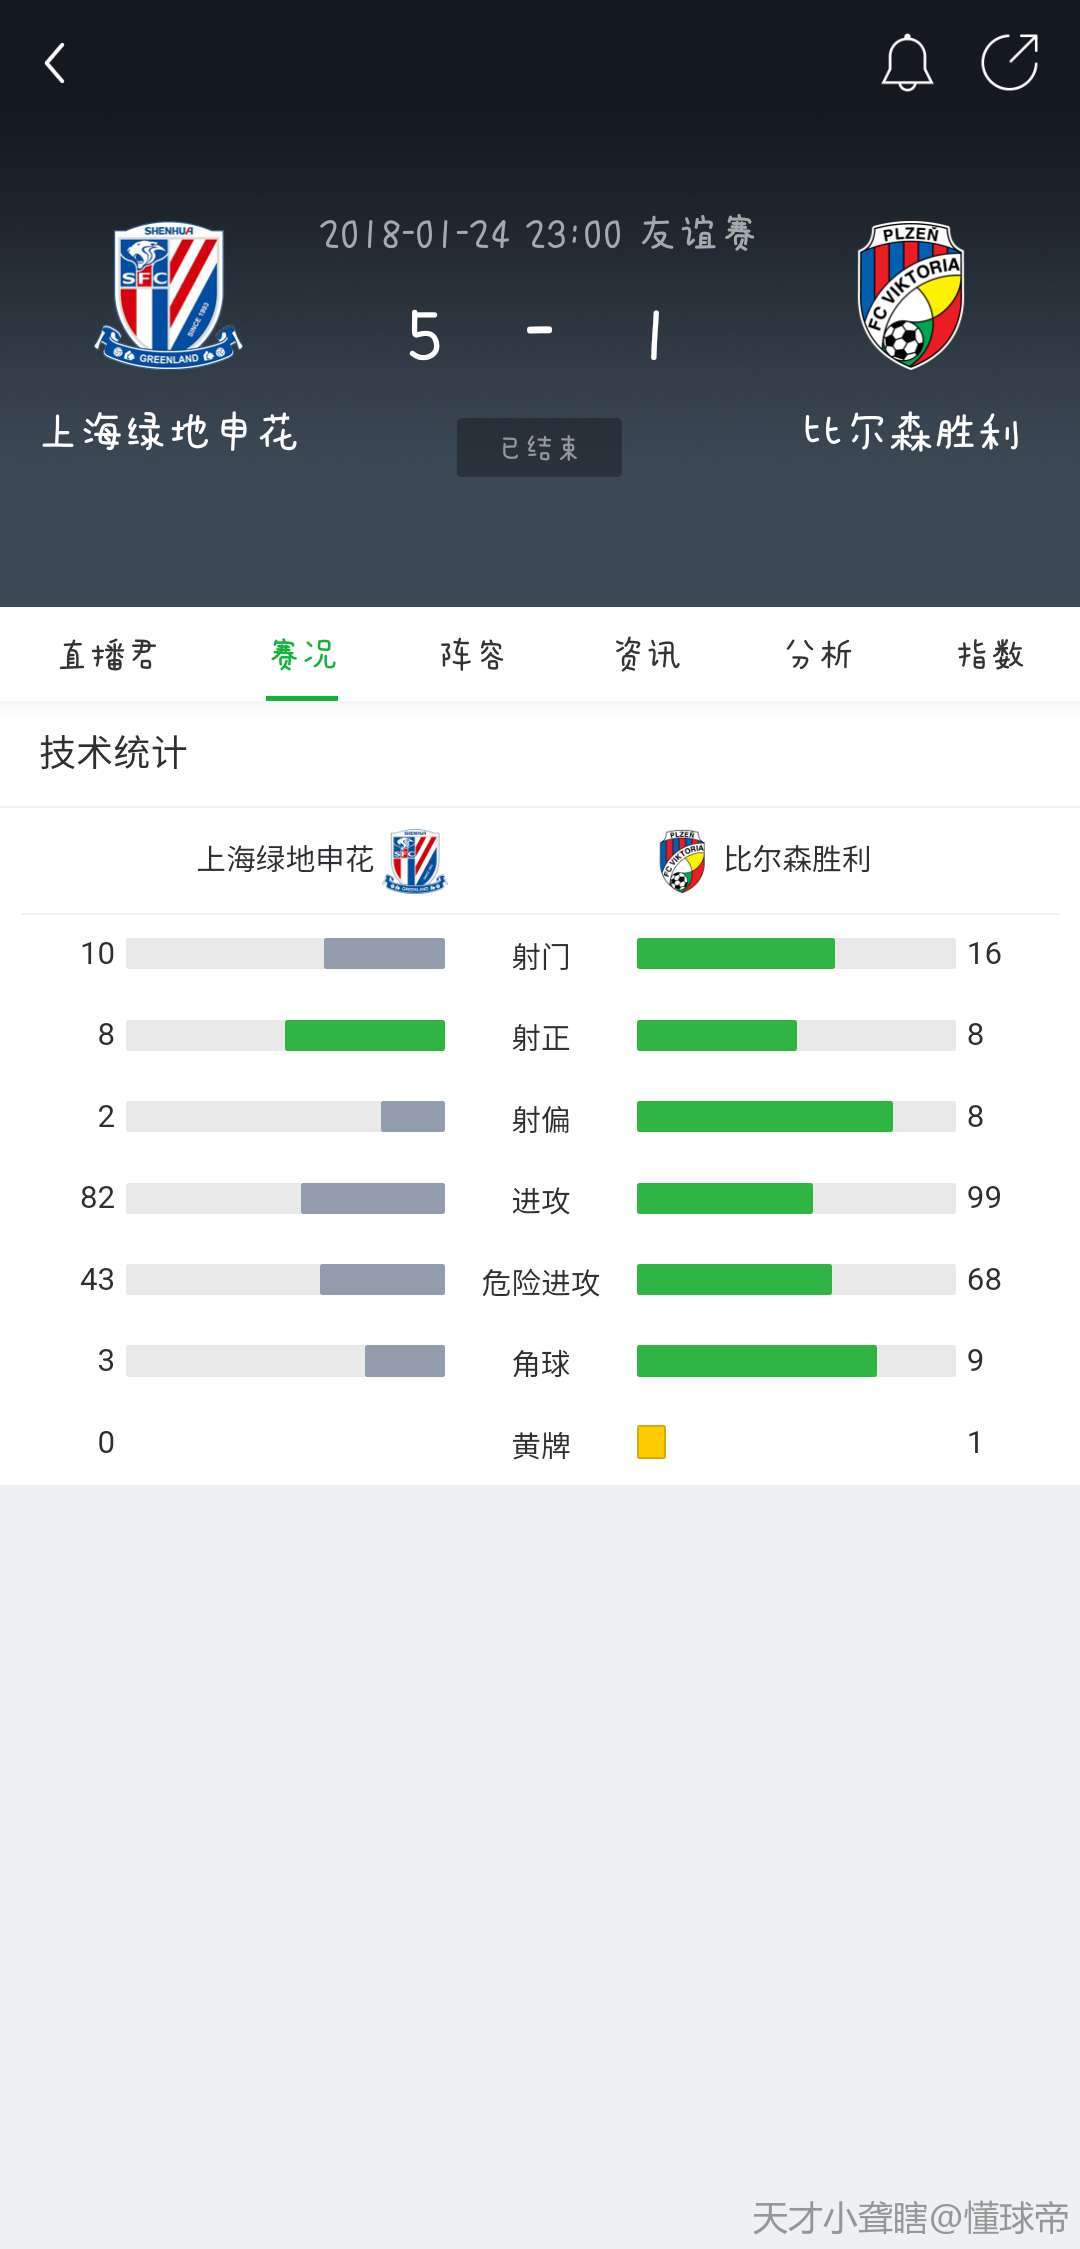The image size is (1080, 2249).
Task: Tap the share icon
Action: (1009, 63)
